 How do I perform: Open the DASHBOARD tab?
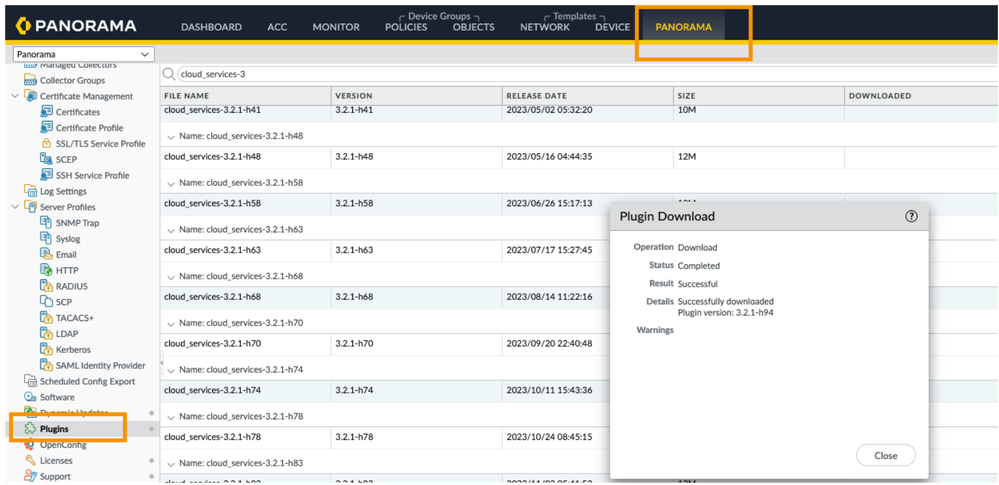point(211,27)
